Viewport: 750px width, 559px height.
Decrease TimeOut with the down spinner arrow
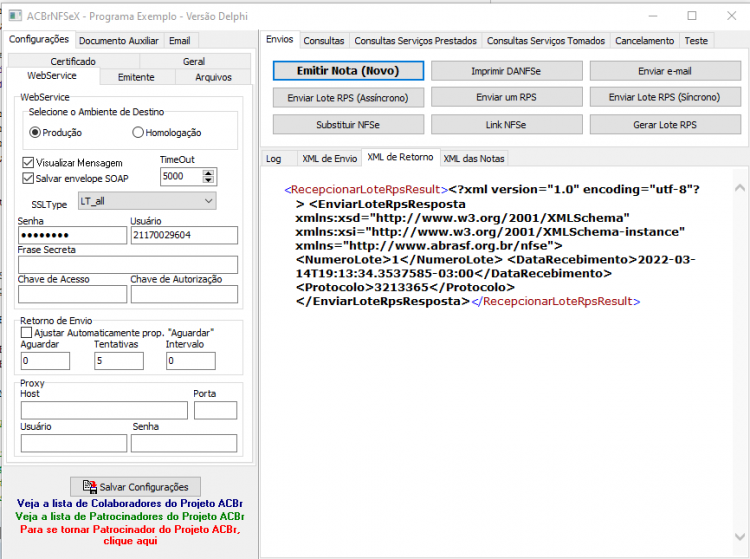pyautogui.click(x=208, y=180)
